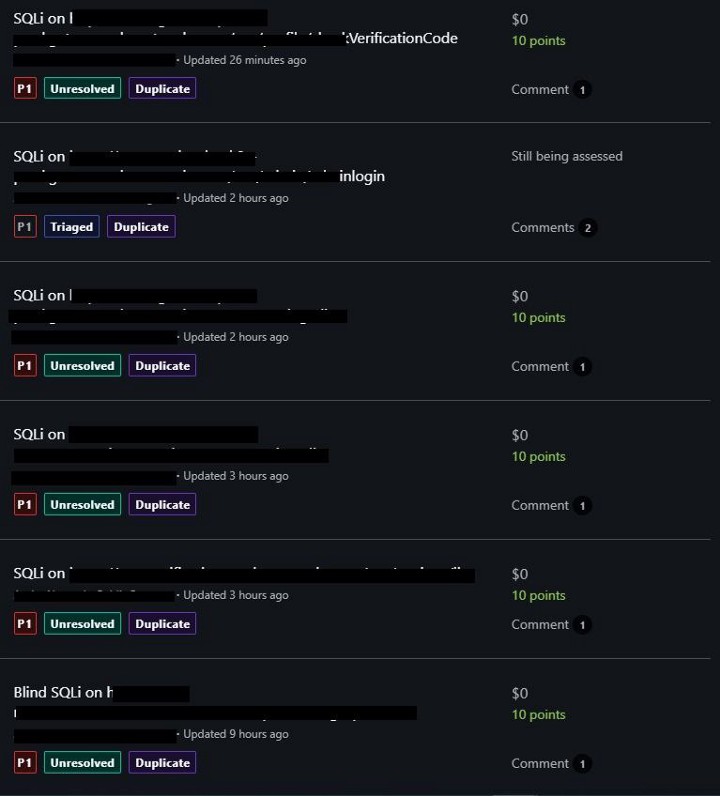Click Duplicate badge on VerificationCode submission

tap(162, 89)
